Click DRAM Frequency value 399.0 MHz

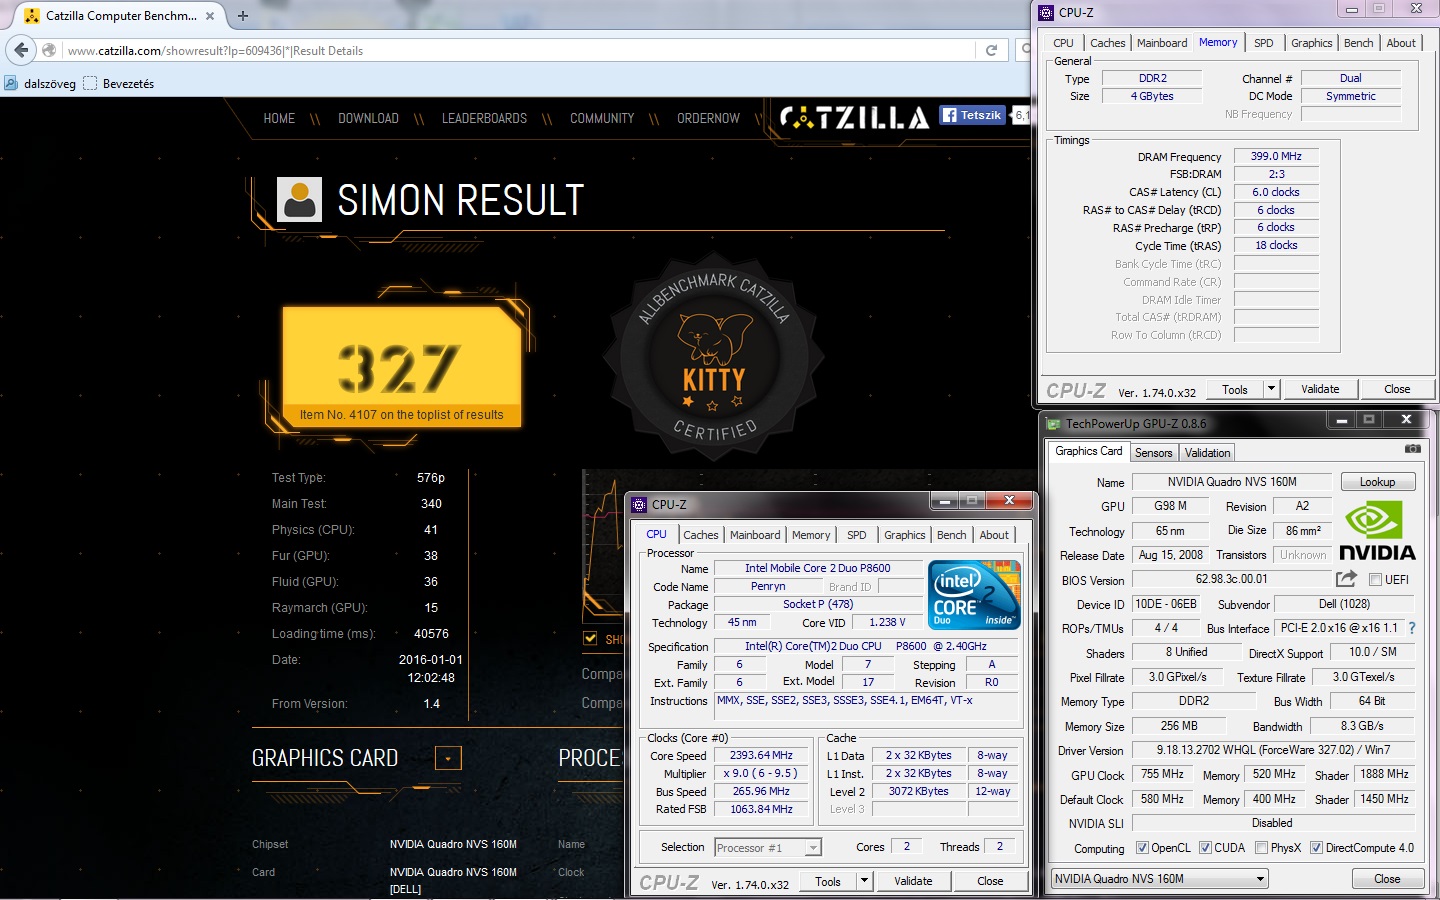click(x=1276, y=156)
